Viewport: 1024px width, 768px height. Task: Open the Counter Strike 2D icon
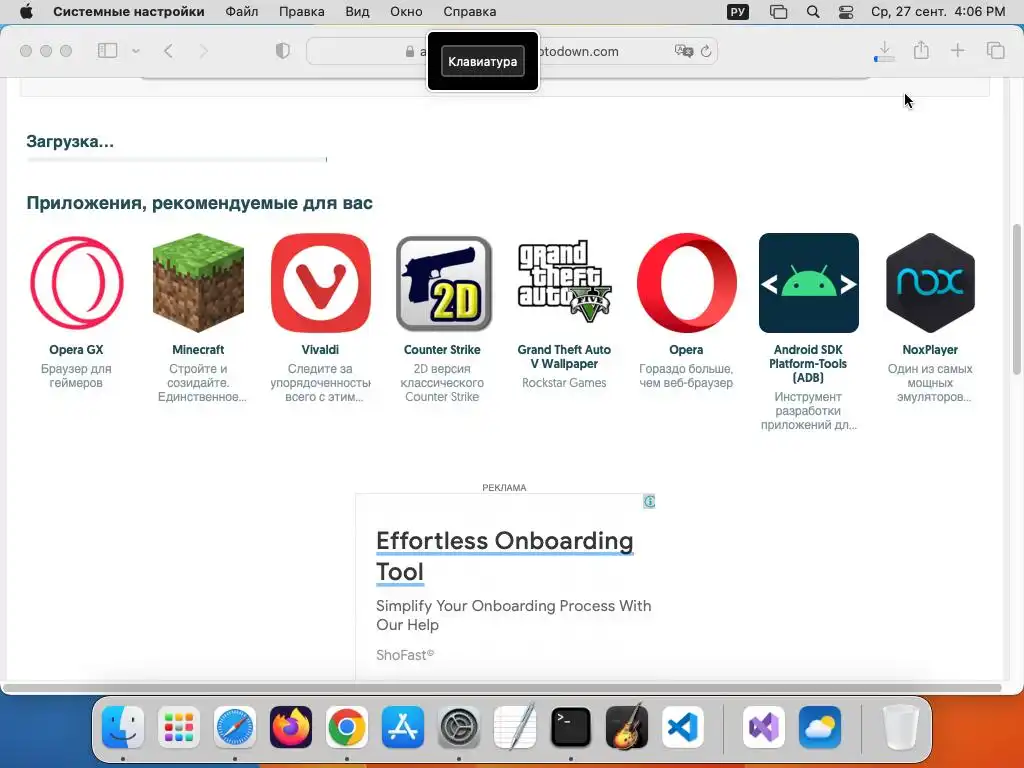click(443, 283)
